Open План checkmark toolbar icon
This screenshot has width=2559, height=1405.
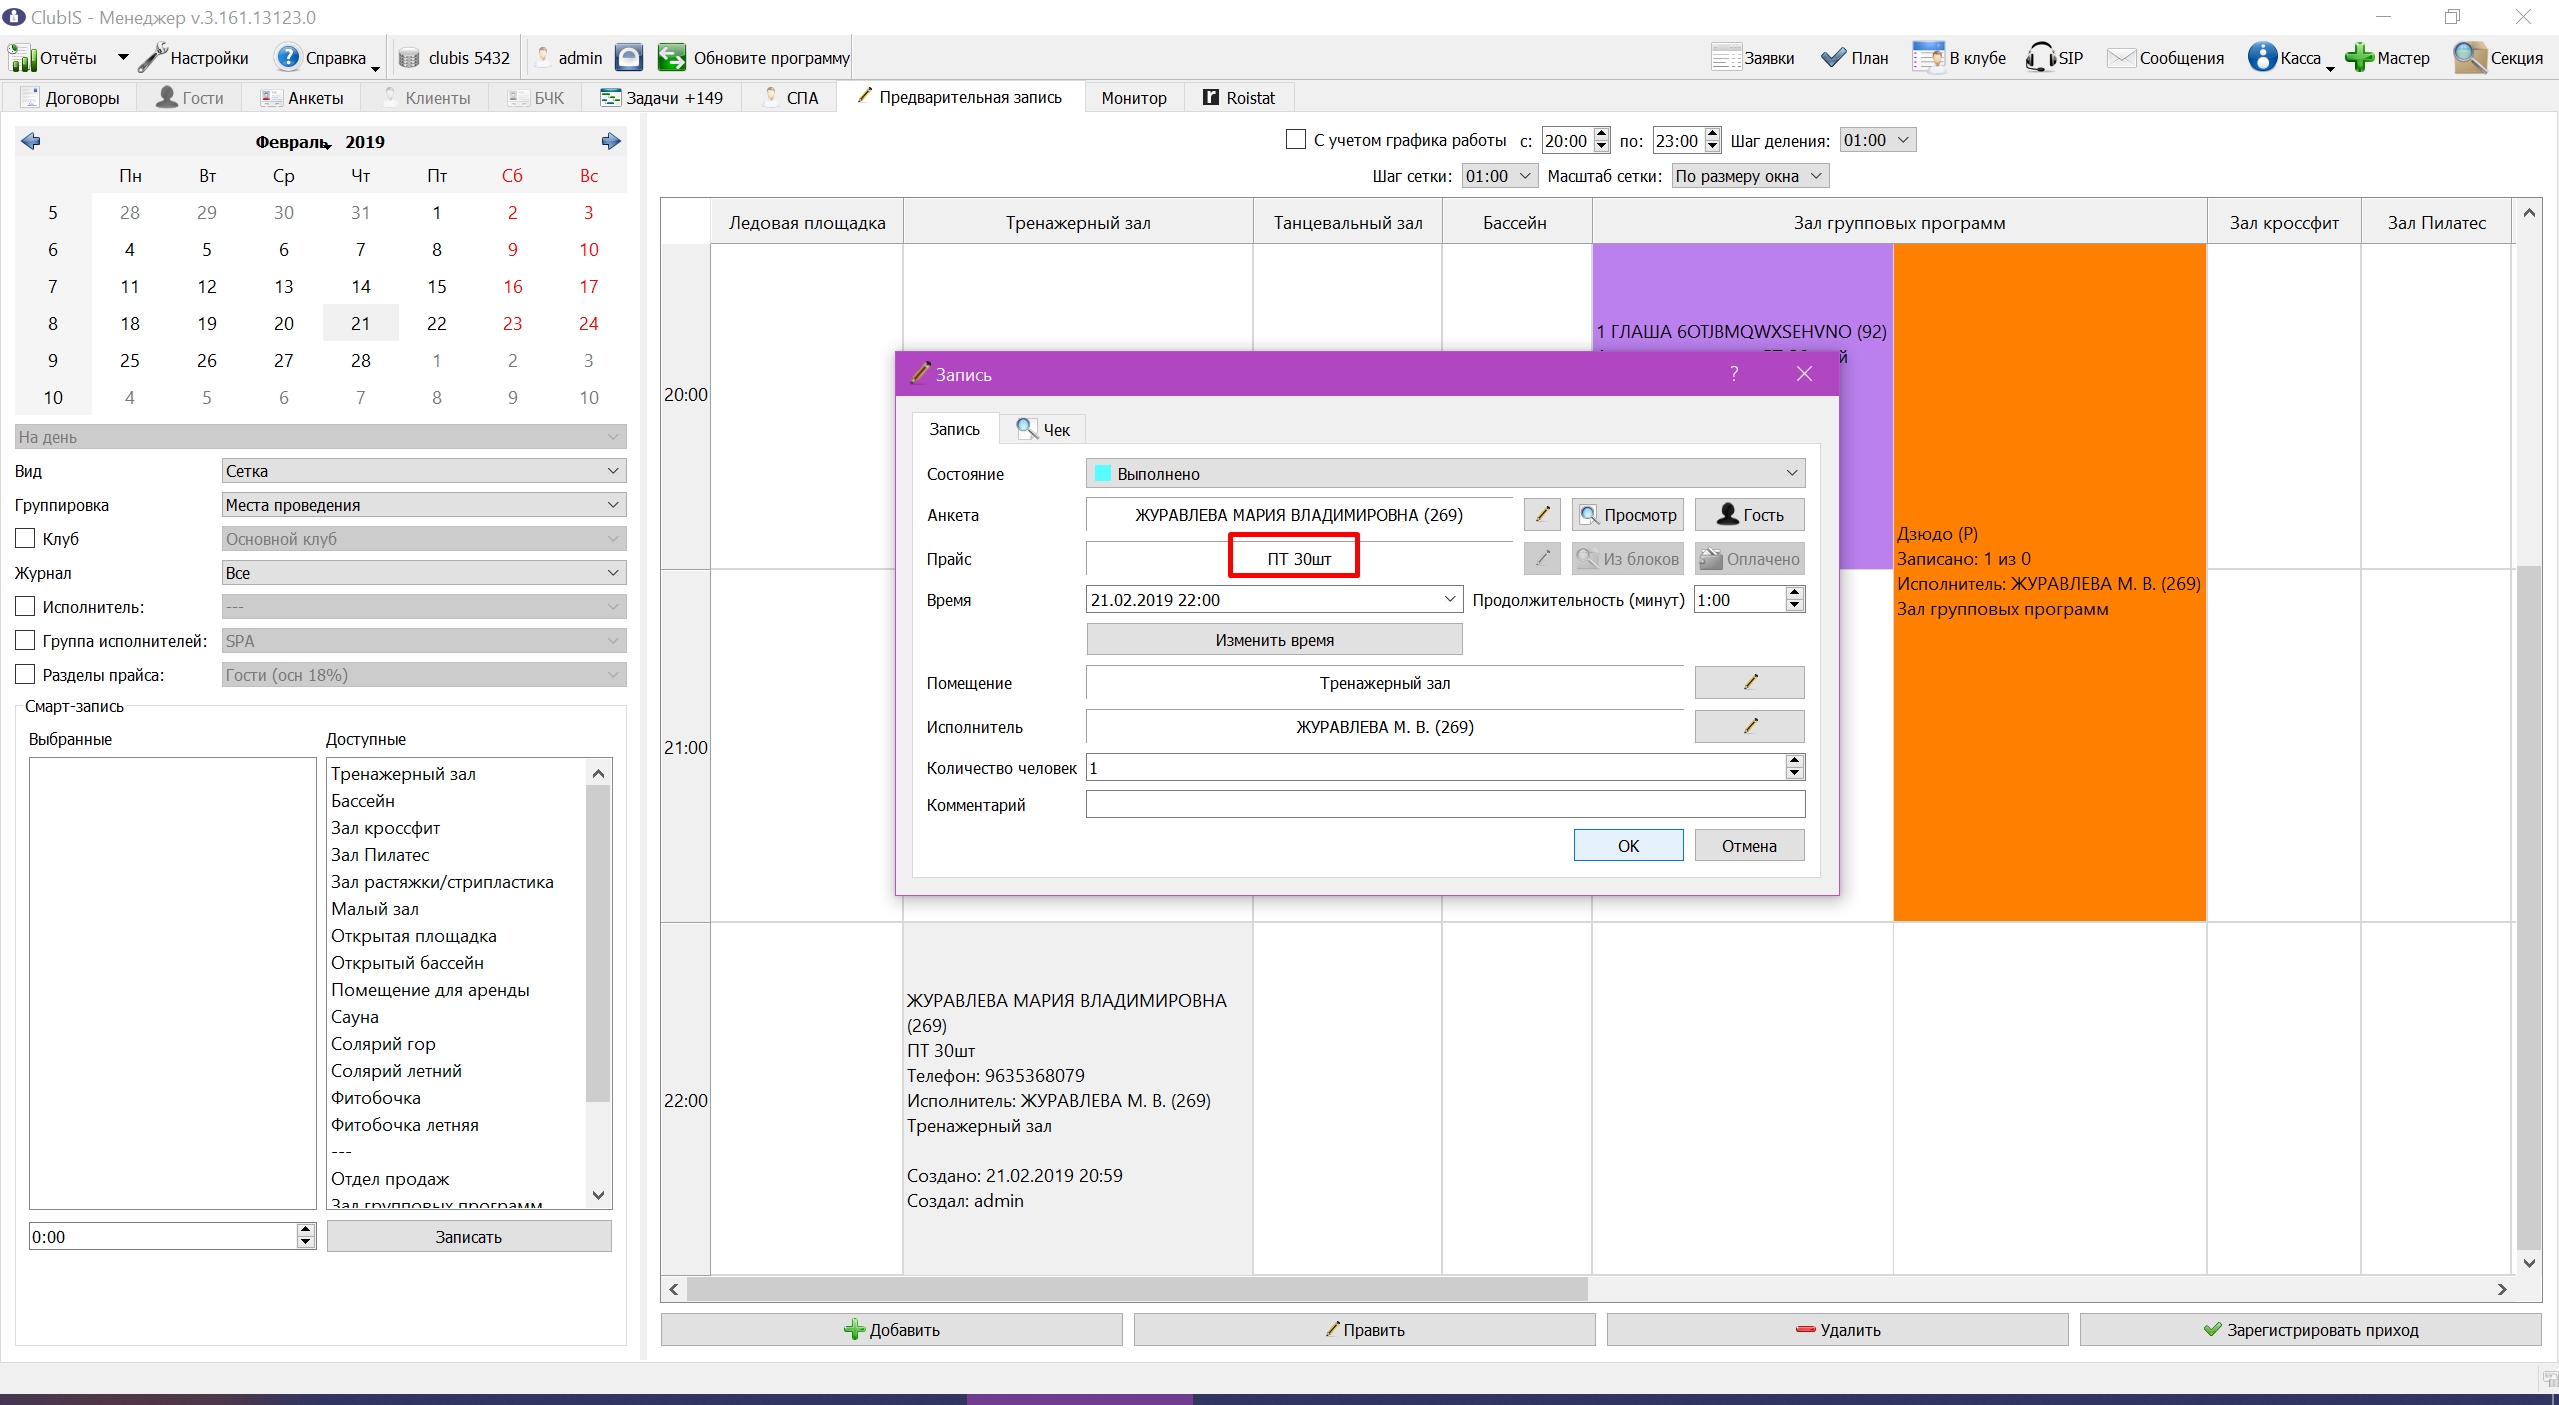(1834, 58)
